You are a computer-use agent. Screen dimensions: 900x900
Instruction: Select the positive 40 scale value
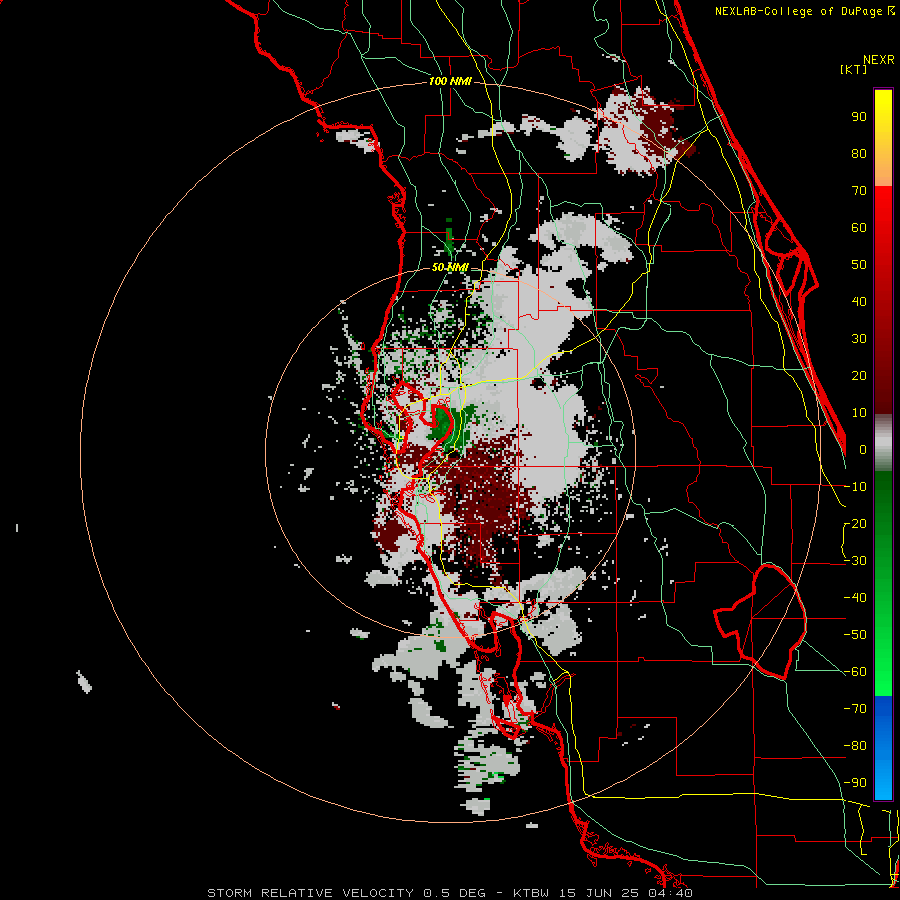click(859, 301)
